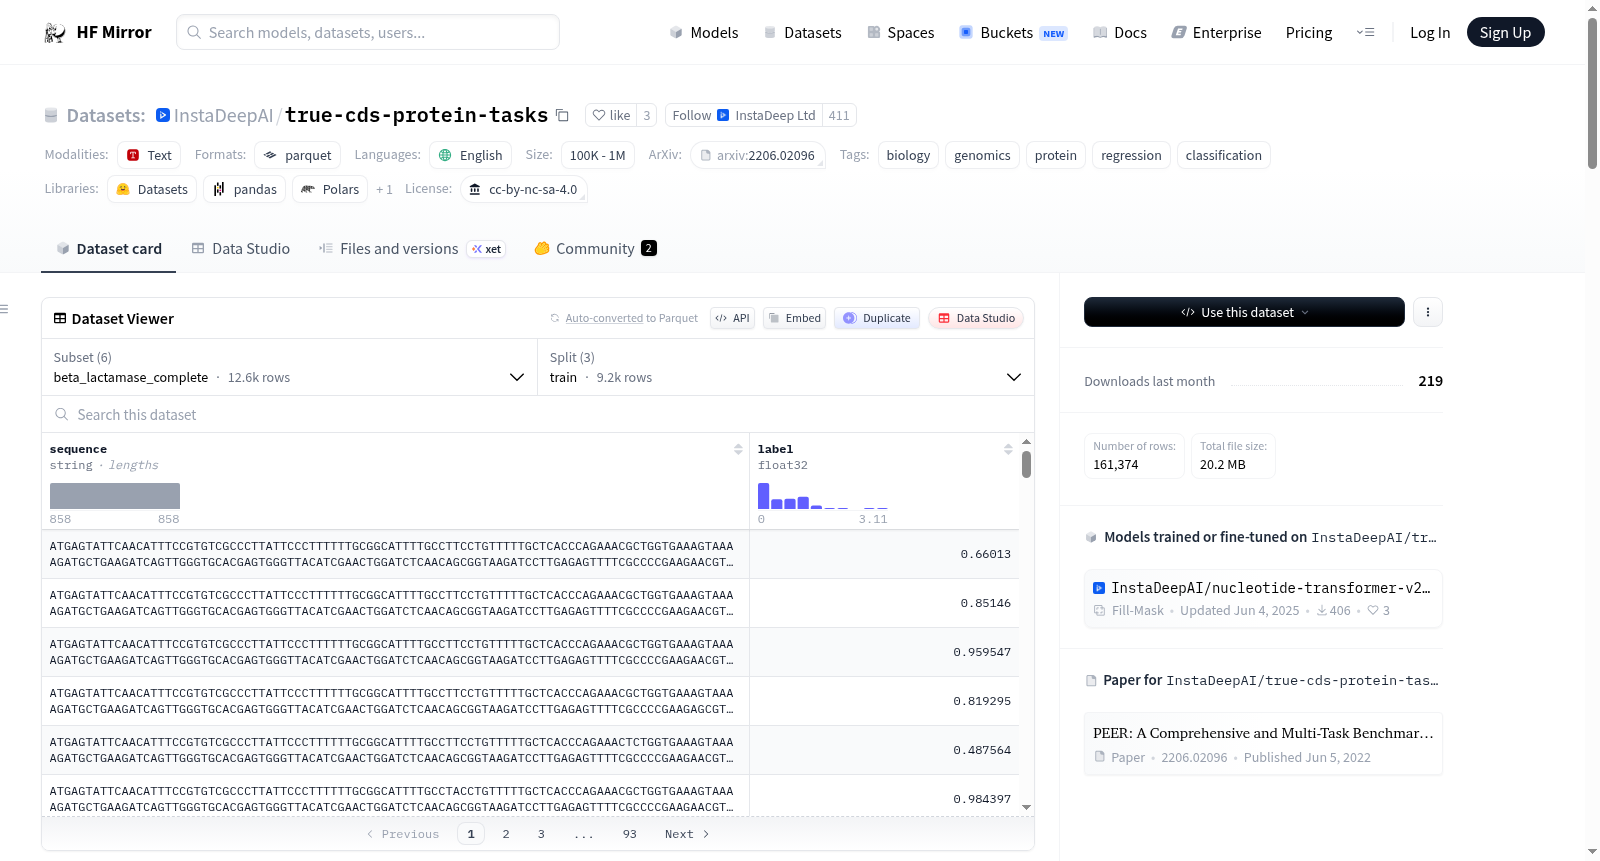Select the table row with label 0.66013
The height and width of the screenshot is (861, 1600).
pos(530,554)
